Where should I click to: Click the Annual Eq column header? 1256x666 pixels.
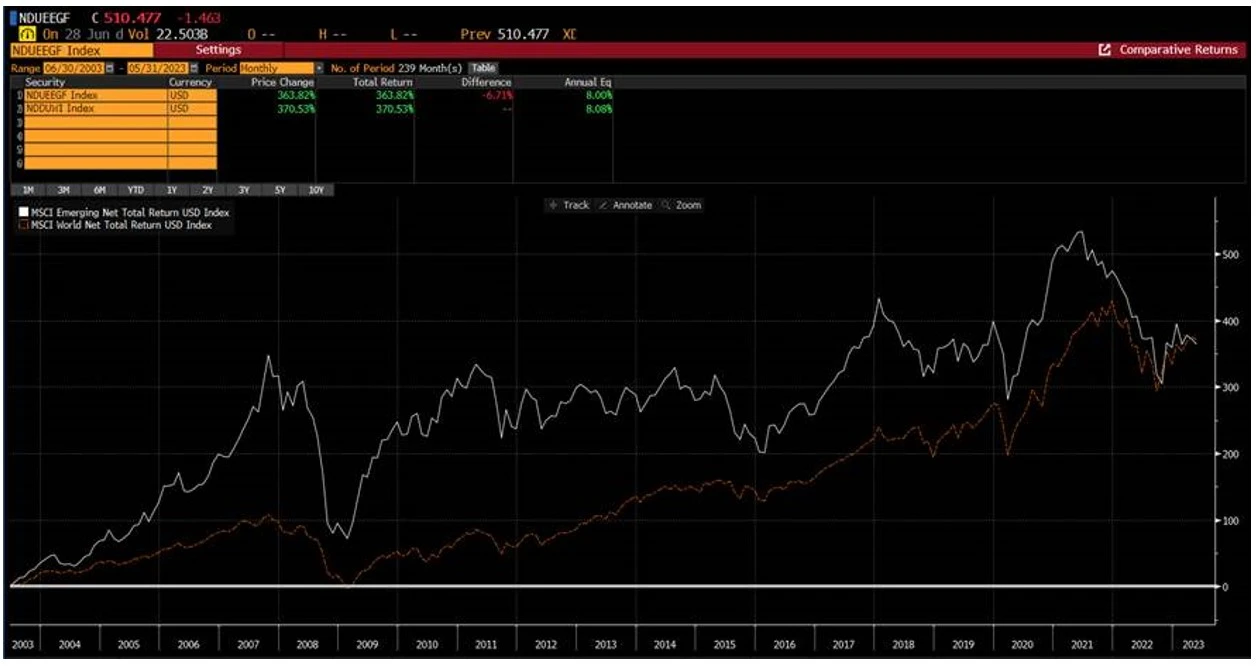tap(588, 82)
